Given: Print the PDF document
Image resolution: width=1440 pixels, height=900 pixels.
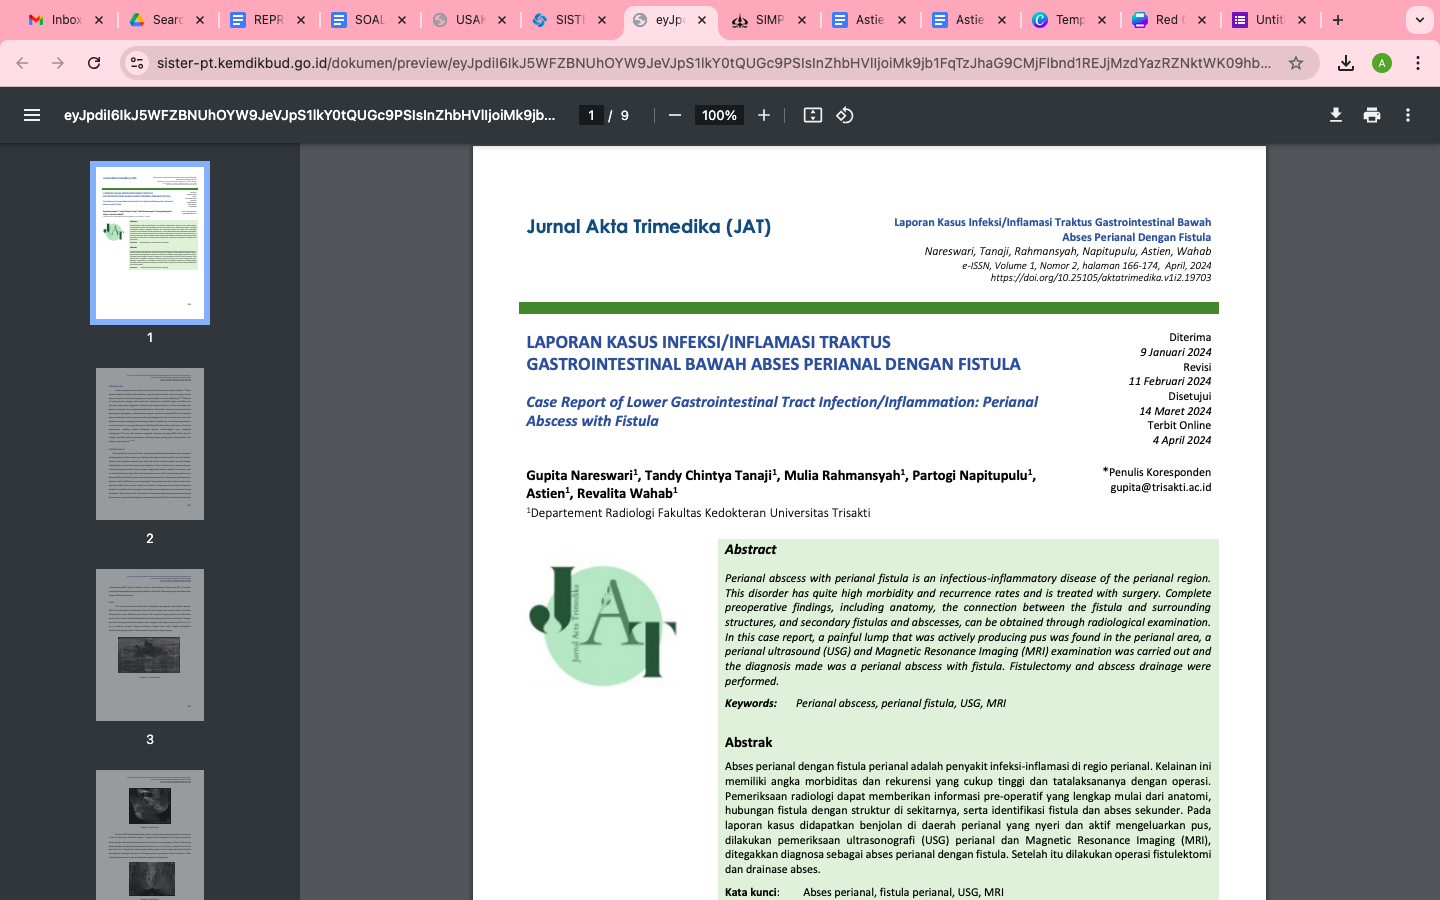Looking at the screenshot, I should (x=1371, y=115).
